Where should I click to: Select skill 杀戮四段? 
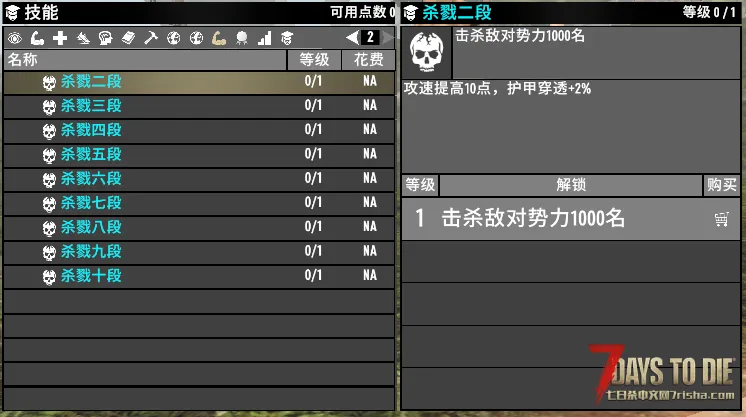point(91,130)
